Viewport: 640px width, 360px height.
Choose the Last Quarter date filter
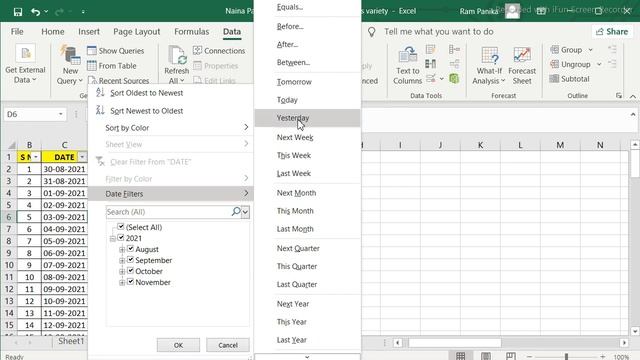(x=308, y=284)
